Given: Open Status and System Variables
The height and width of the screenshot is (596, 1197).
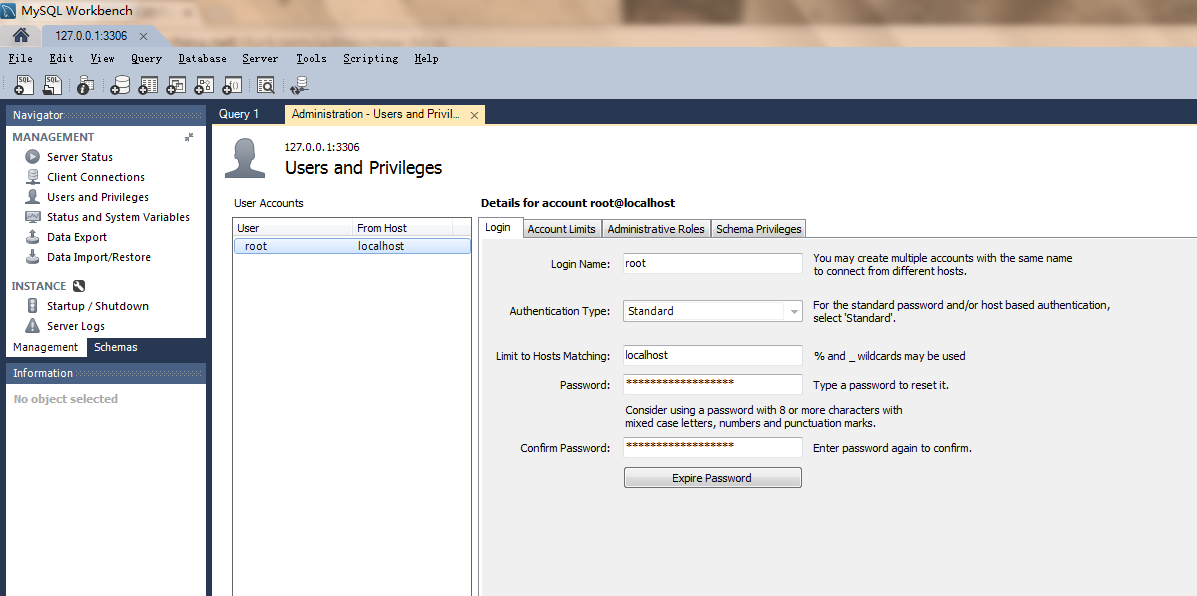Looking at the screenshot, I should click(x=118, y=217).
